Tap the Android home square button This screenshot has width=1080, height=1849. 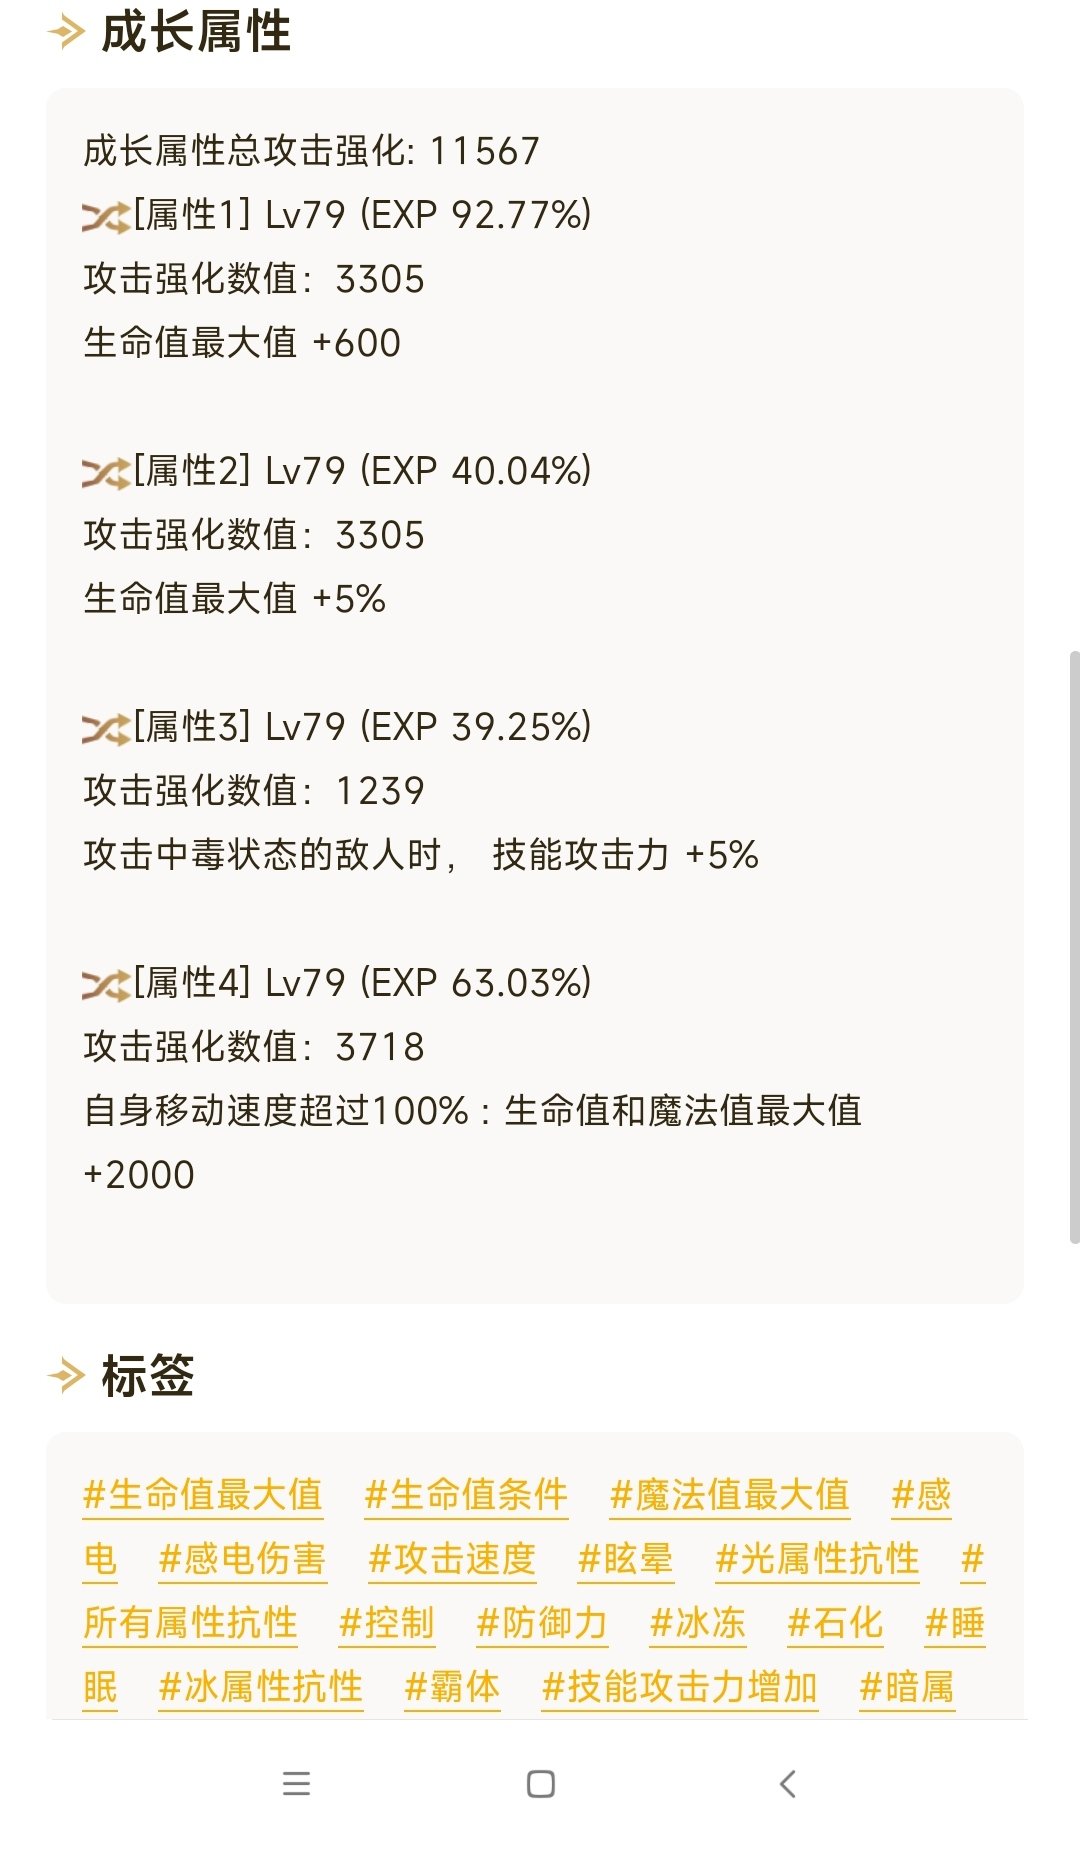click(541, 1783)
